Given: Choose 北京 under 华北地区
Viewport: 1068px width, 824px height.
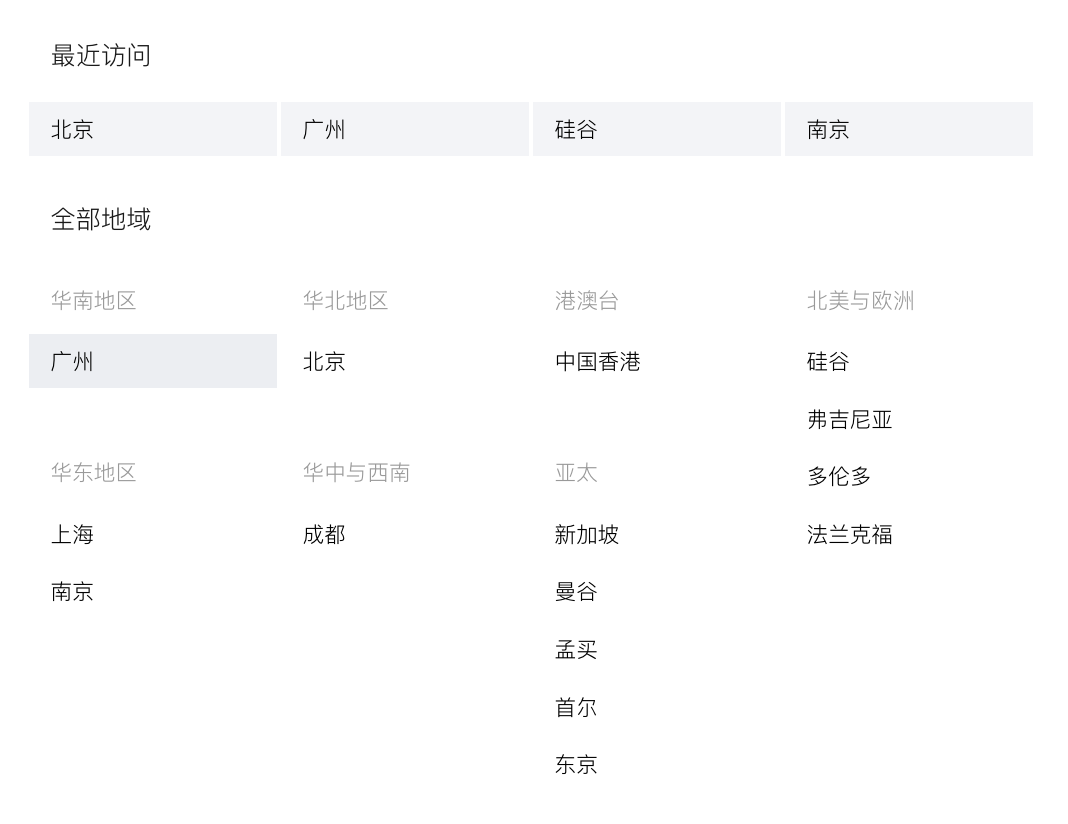Looking at the screenshot, I should pos(325,361).
